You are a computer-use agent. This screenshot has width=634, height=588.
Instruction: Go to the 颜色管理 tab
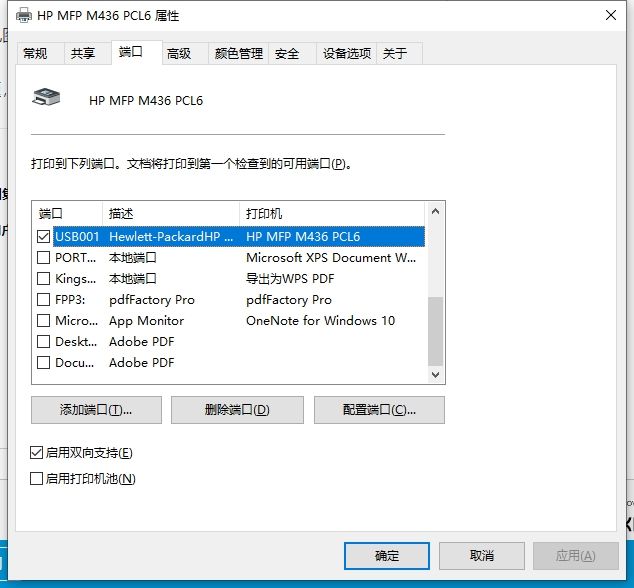[x=238, y=54]
